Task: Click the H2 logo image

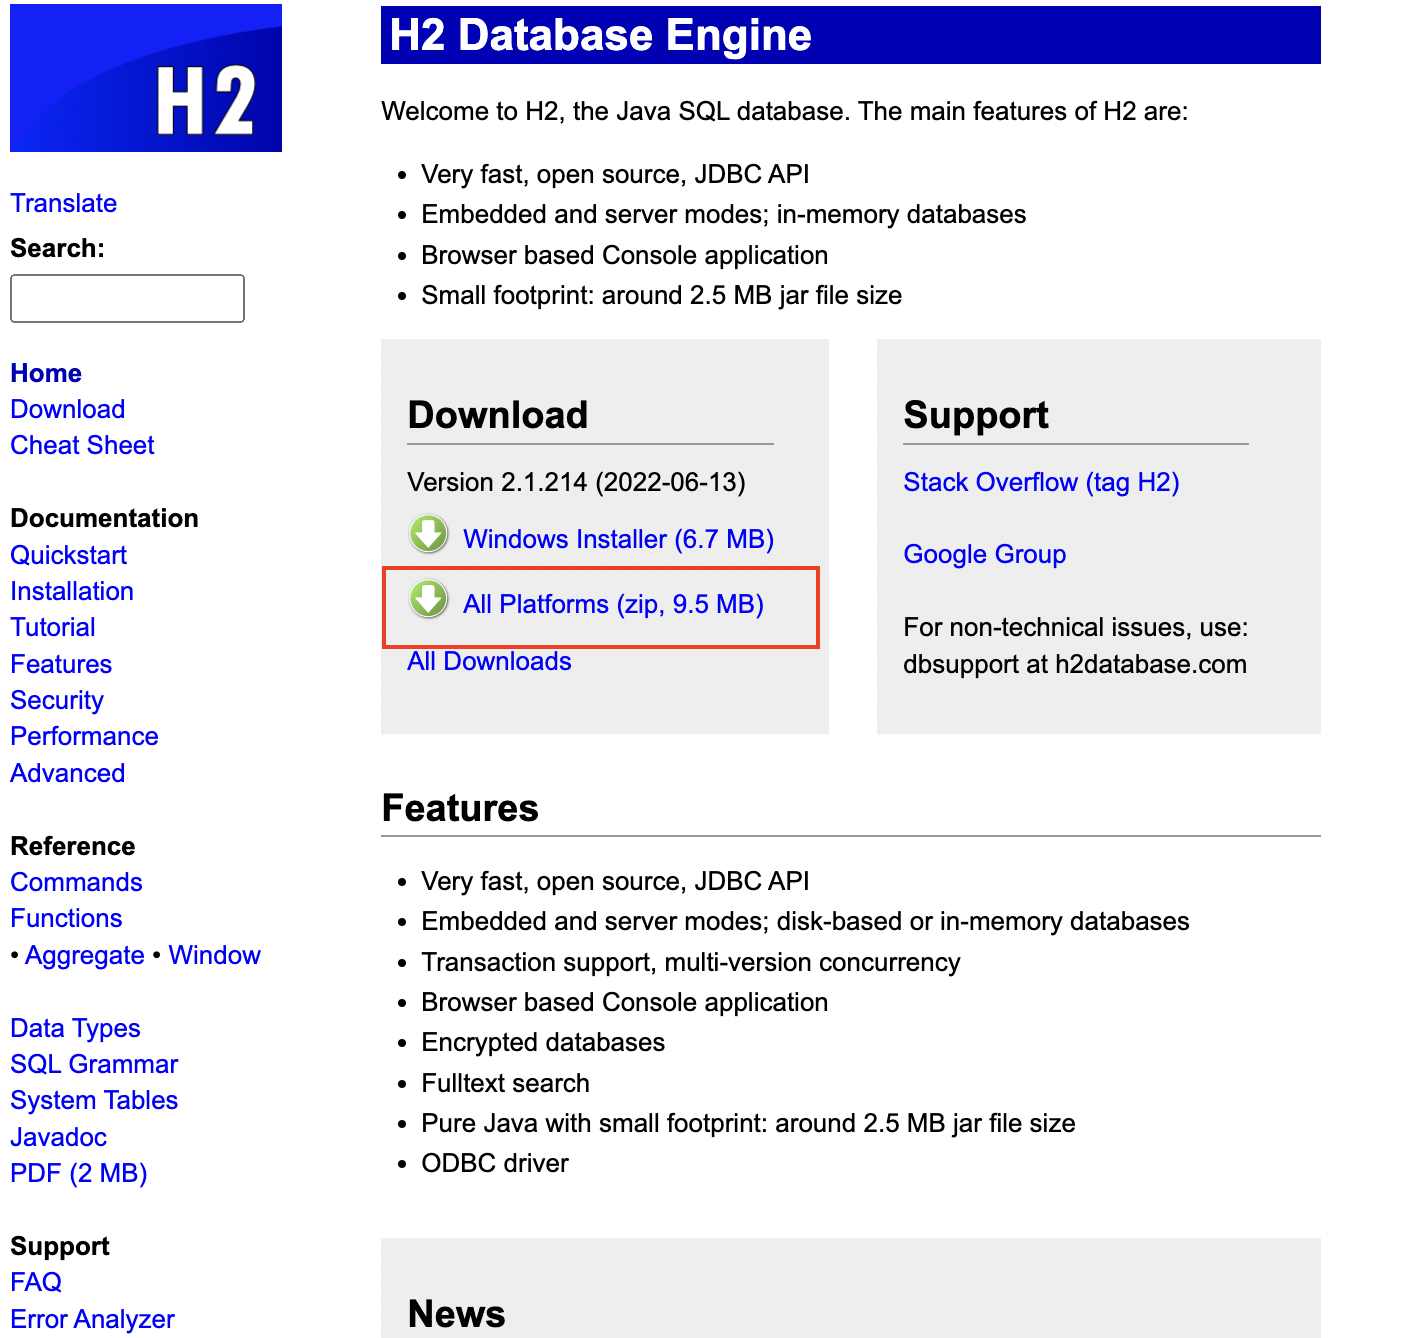Action: click(x=146, y=78)
